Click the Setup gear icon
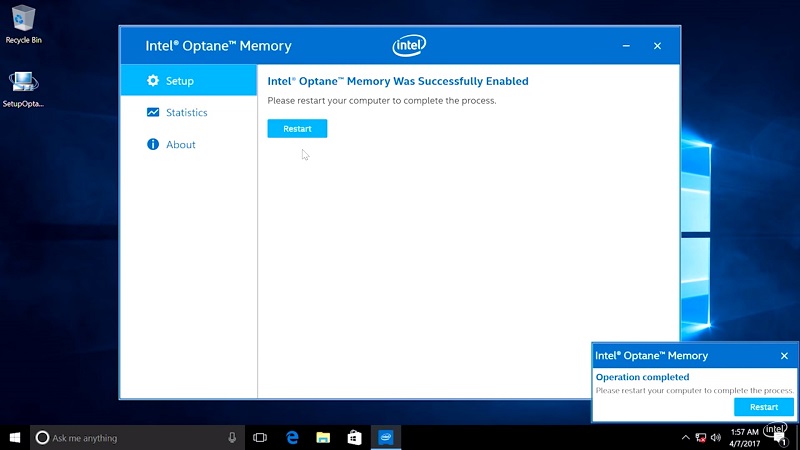The width and height of the screenshot is (800, 450). pyautogui.click(x=153, y=80)
